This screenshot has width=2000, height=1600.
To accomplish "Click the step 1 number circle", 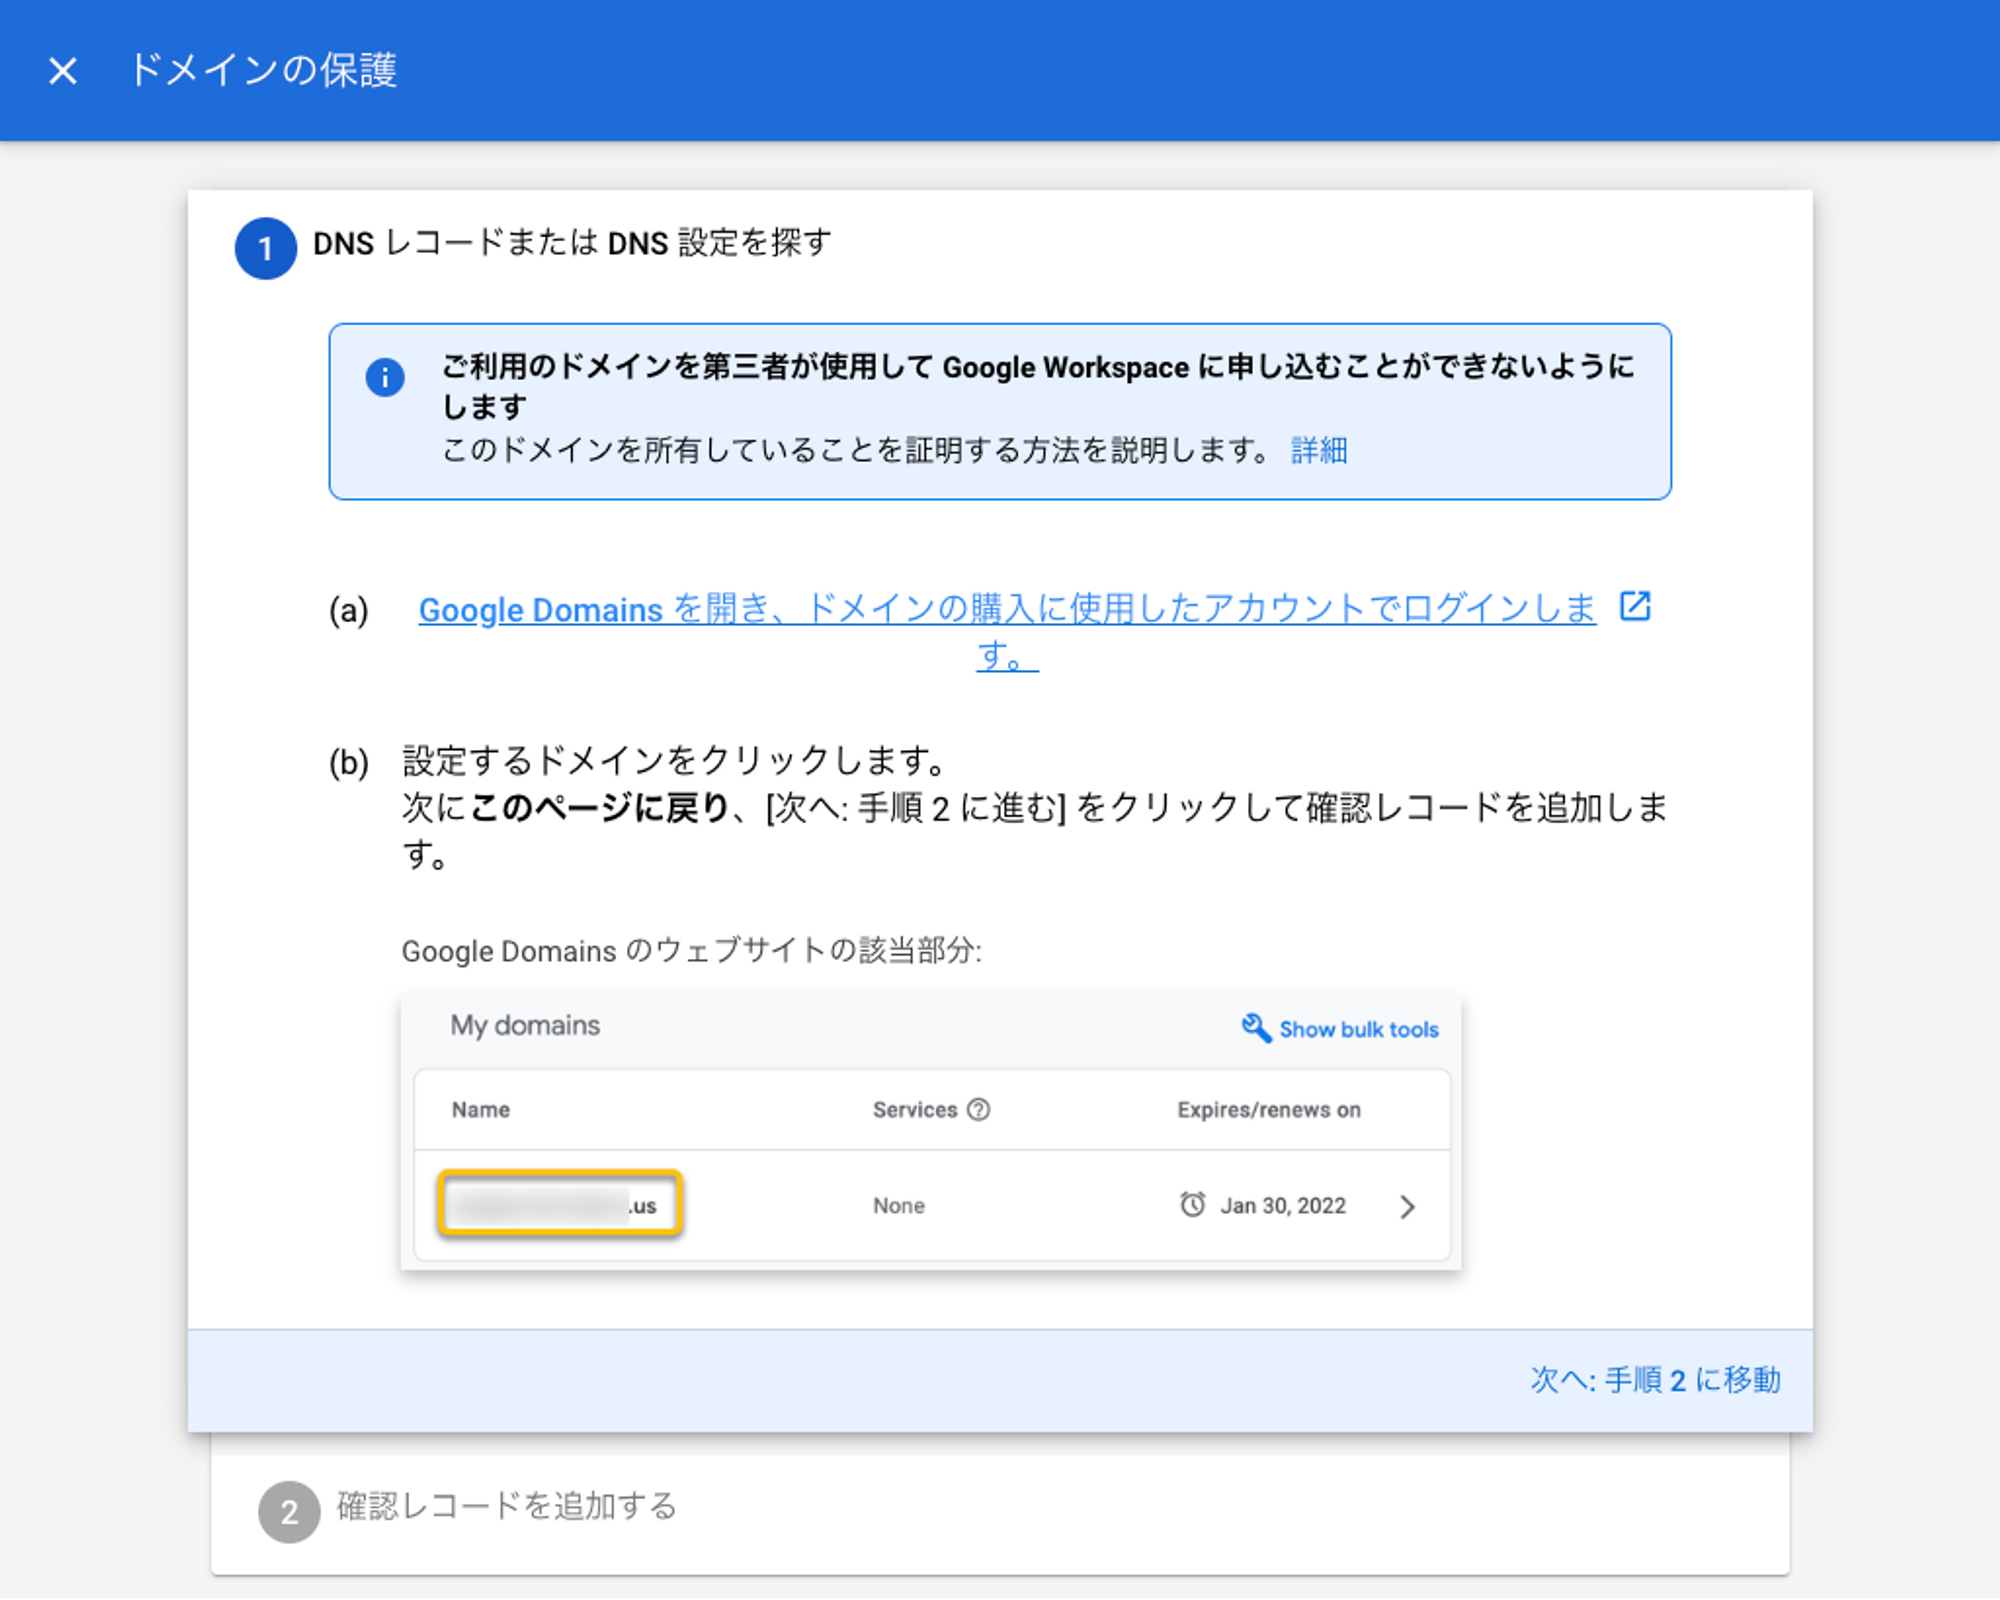I will [265, 248].
